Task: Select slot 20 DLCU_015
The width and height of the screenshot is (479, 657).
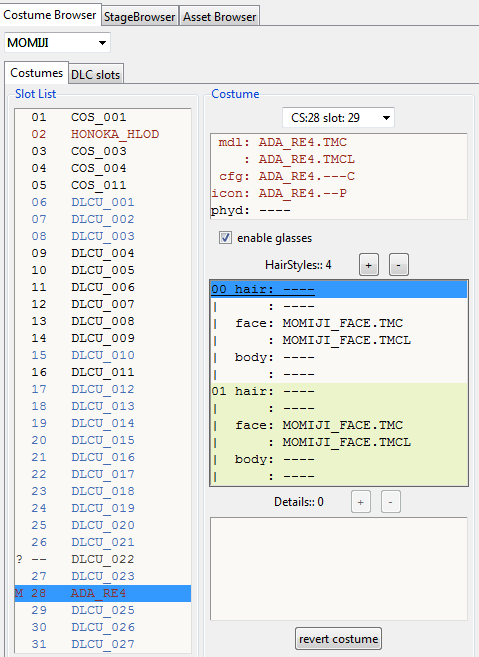Action: pos(103,440)
